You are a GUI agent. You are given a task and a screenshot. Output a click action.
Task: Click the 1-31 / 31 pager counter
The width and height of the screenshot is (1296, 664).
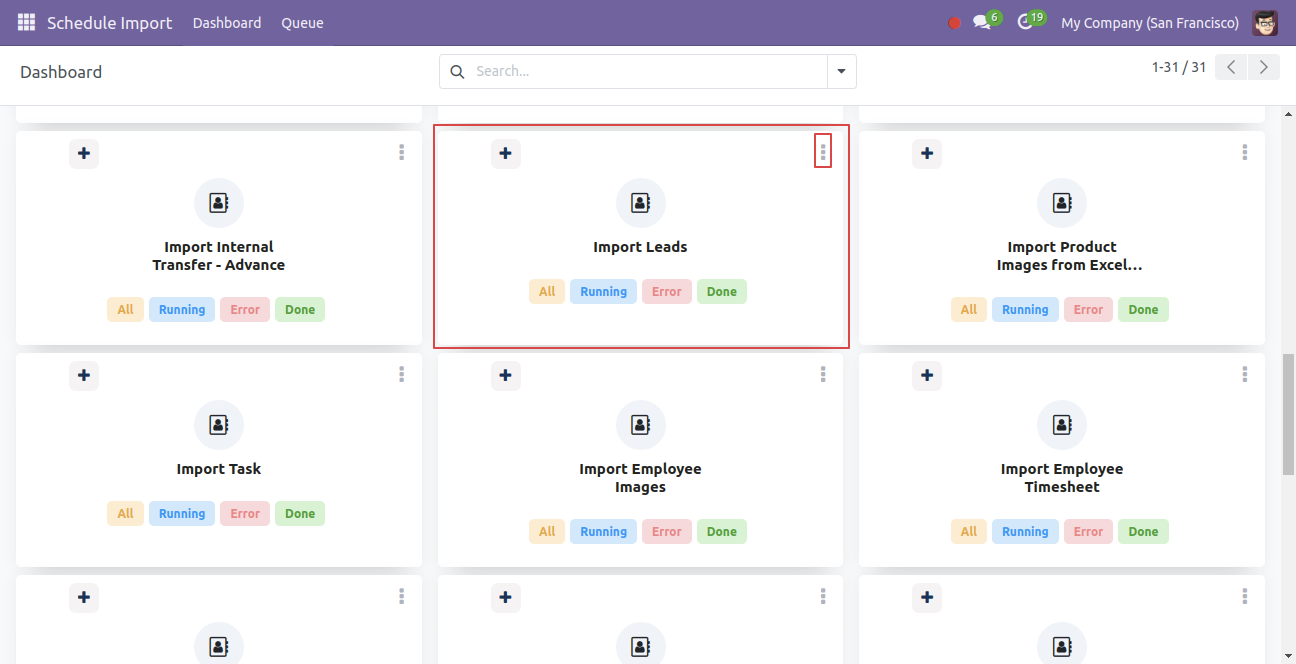(1179, 67)
